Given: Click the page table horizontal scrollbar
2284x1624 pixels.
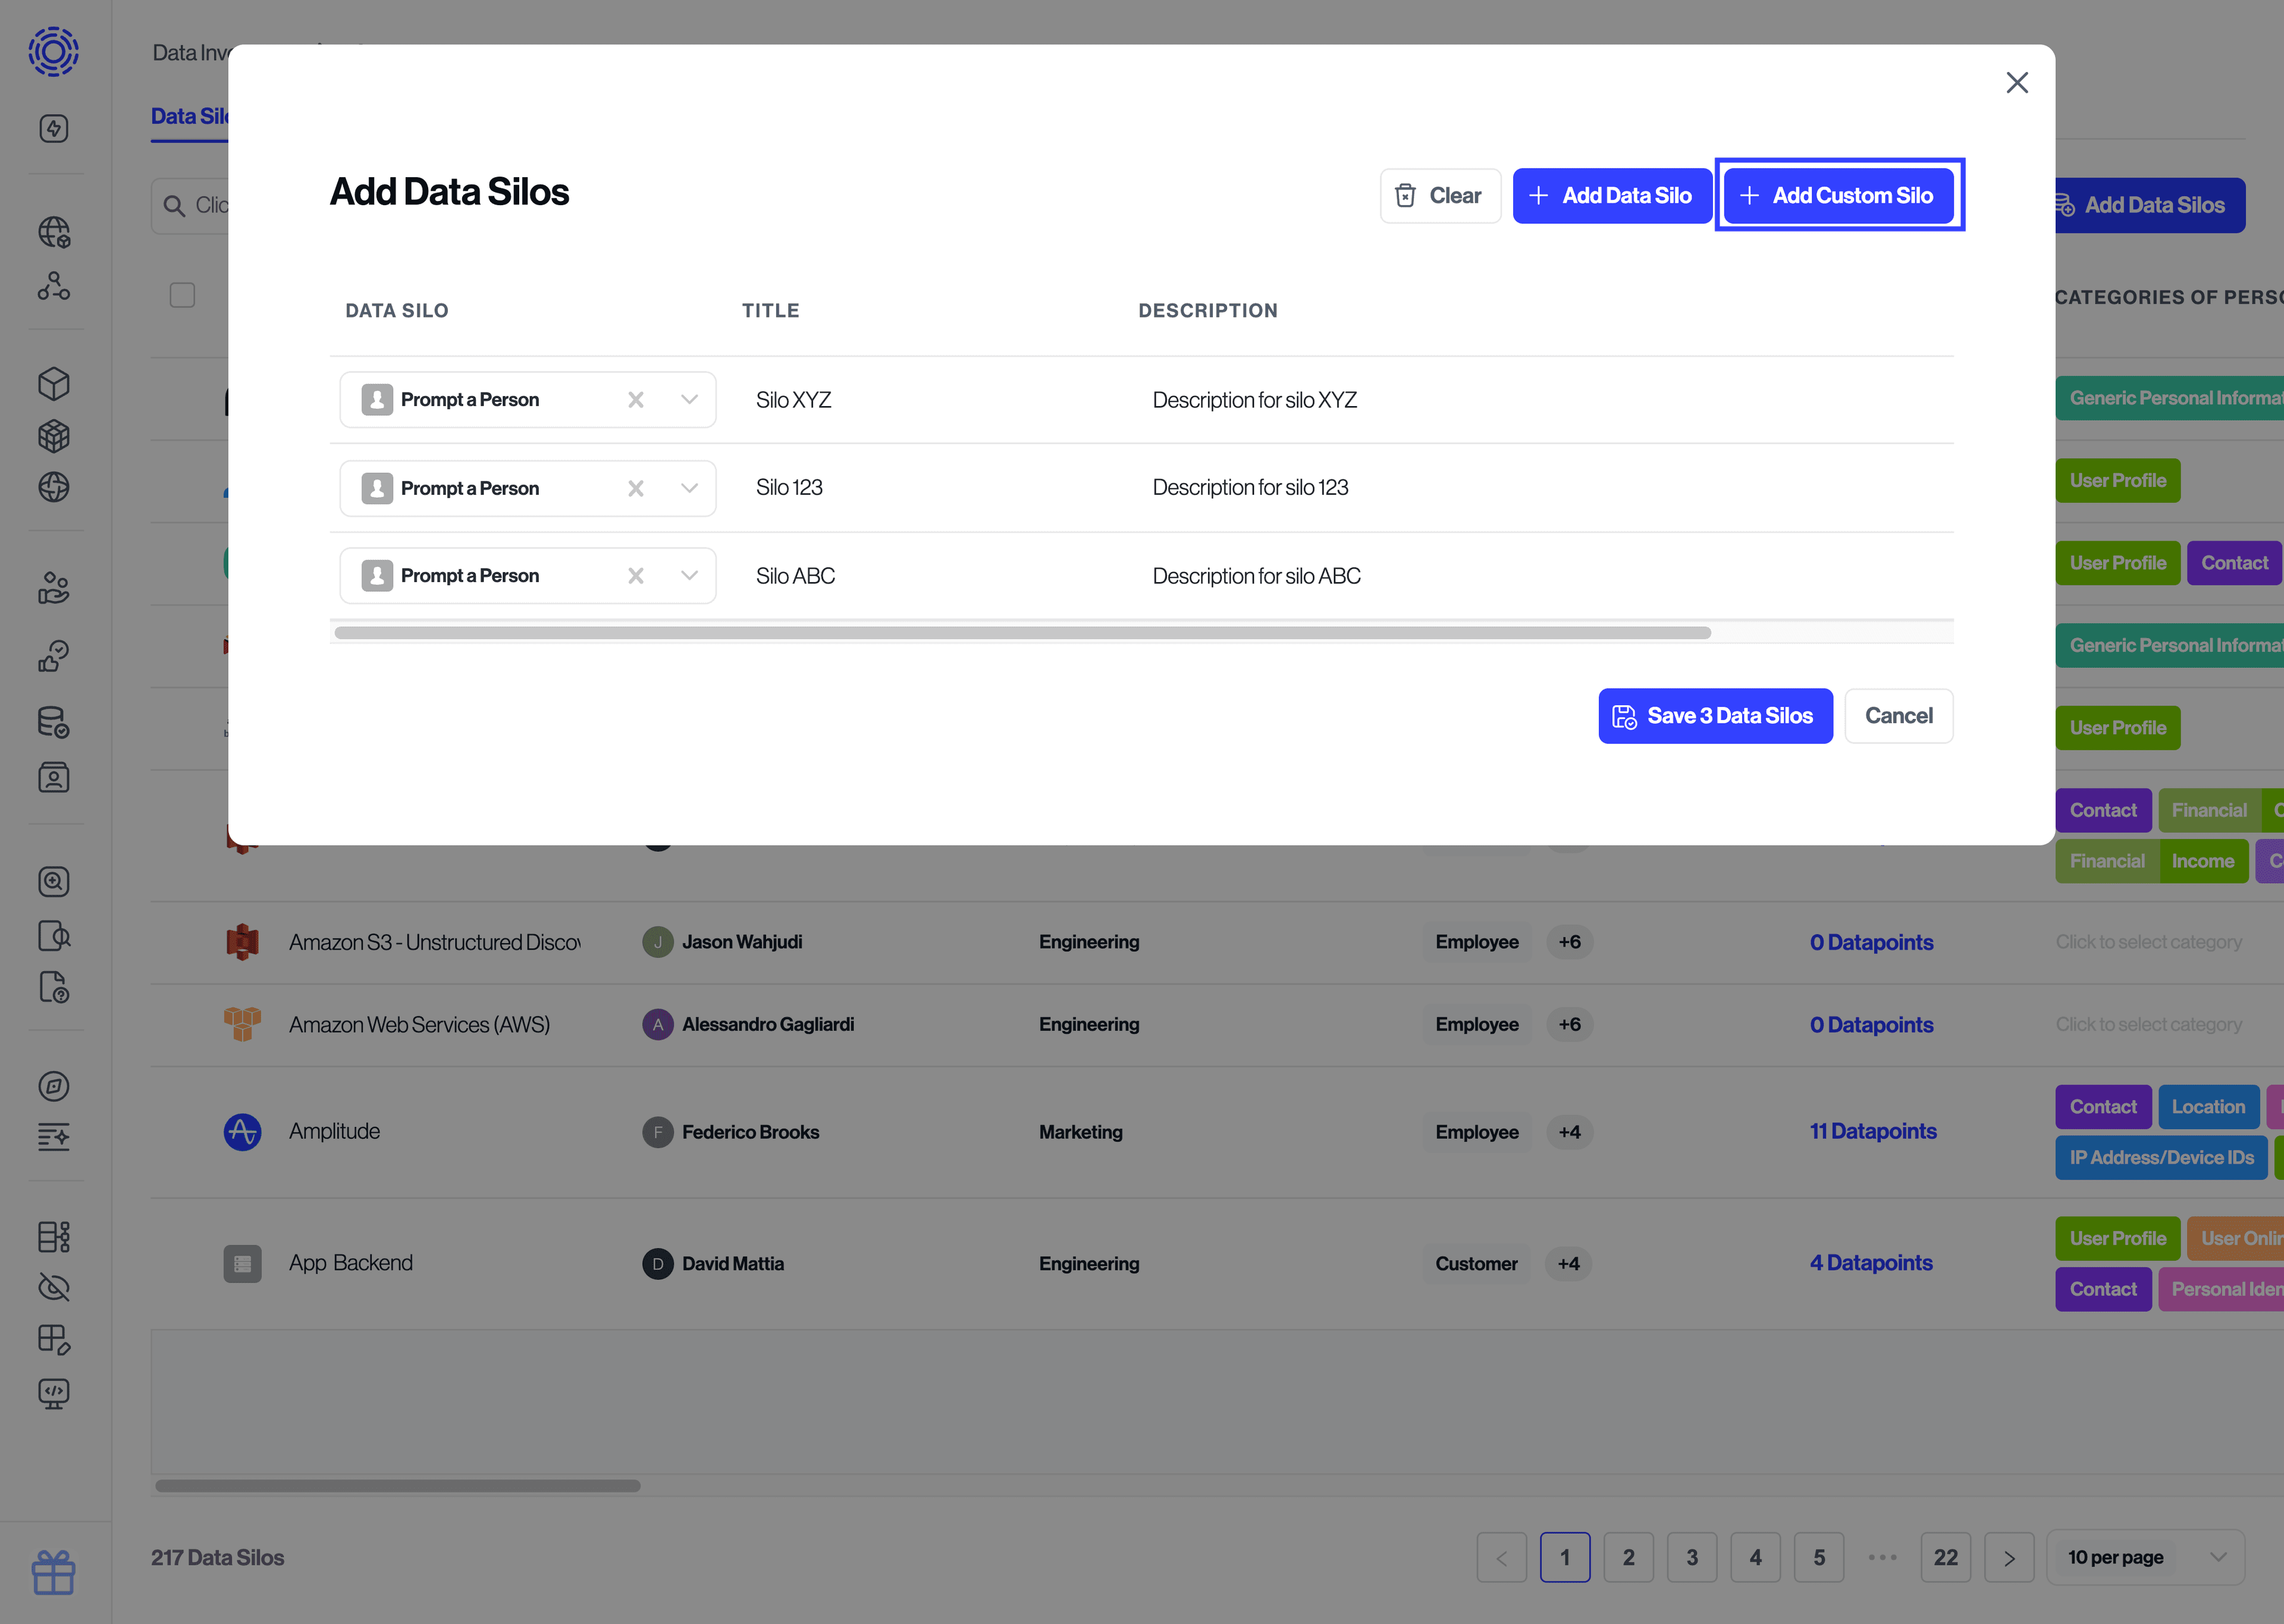Looking at the screenshot, I should tap(398, 1486).
